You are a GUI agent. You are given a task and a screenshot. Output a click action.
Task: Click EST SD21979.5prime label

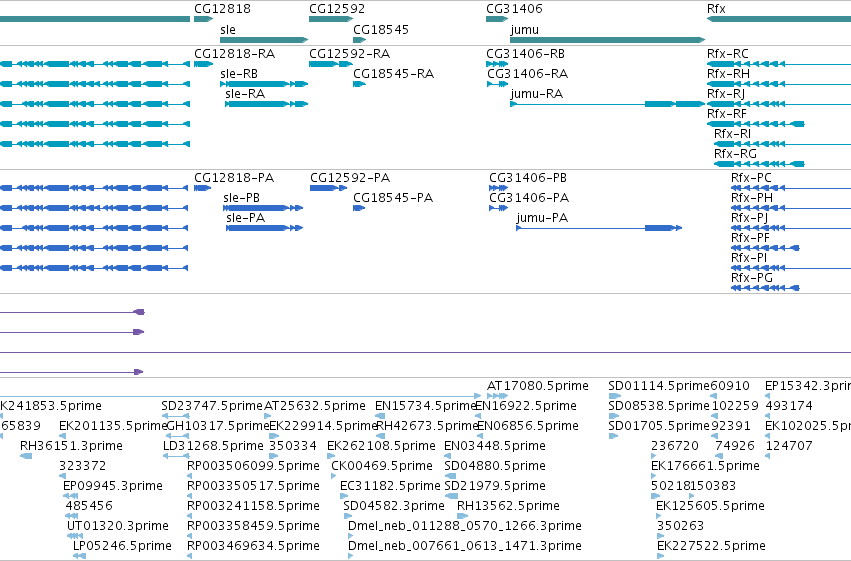pyautogui.click(x=495, y=486)
